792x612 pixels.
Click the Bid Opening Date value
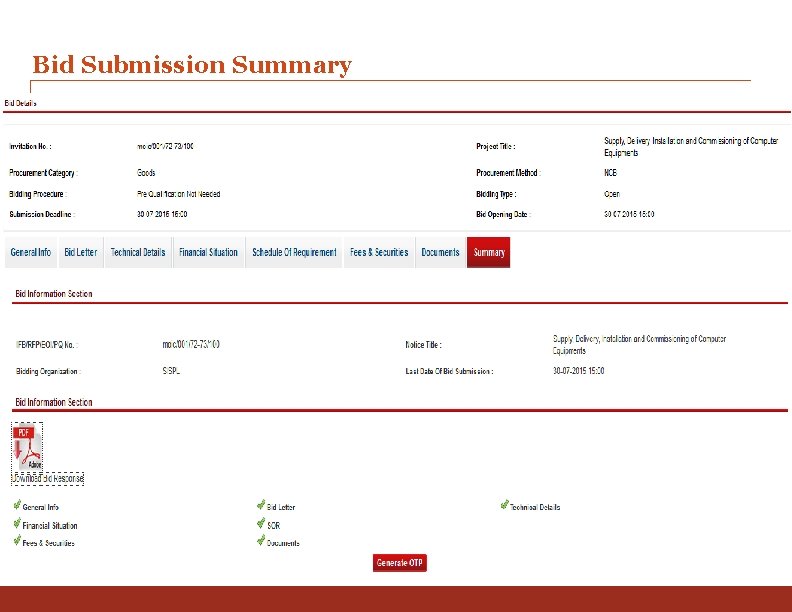pos(629,214)
